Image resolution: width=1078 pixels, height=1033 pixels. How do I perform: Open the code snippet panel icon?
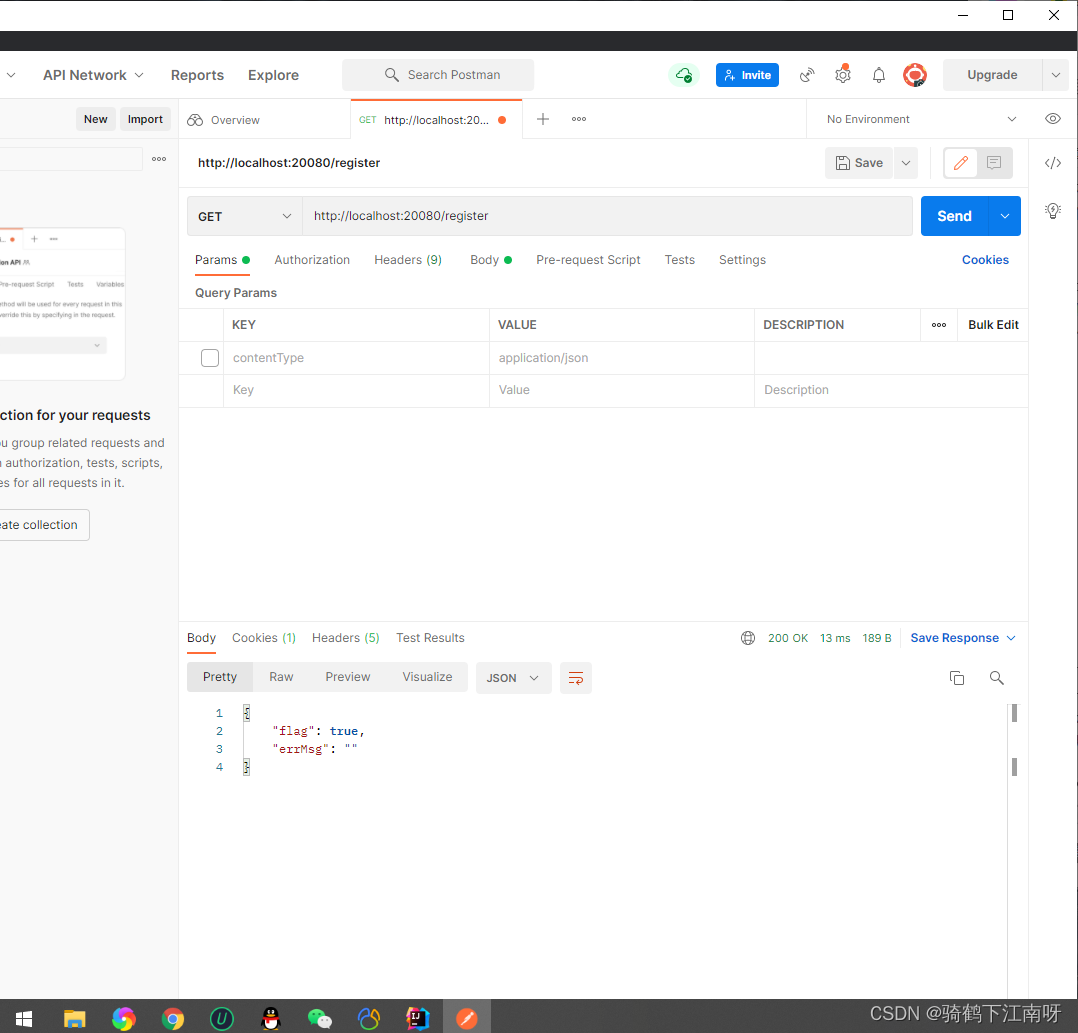(x=1053, y=163)
